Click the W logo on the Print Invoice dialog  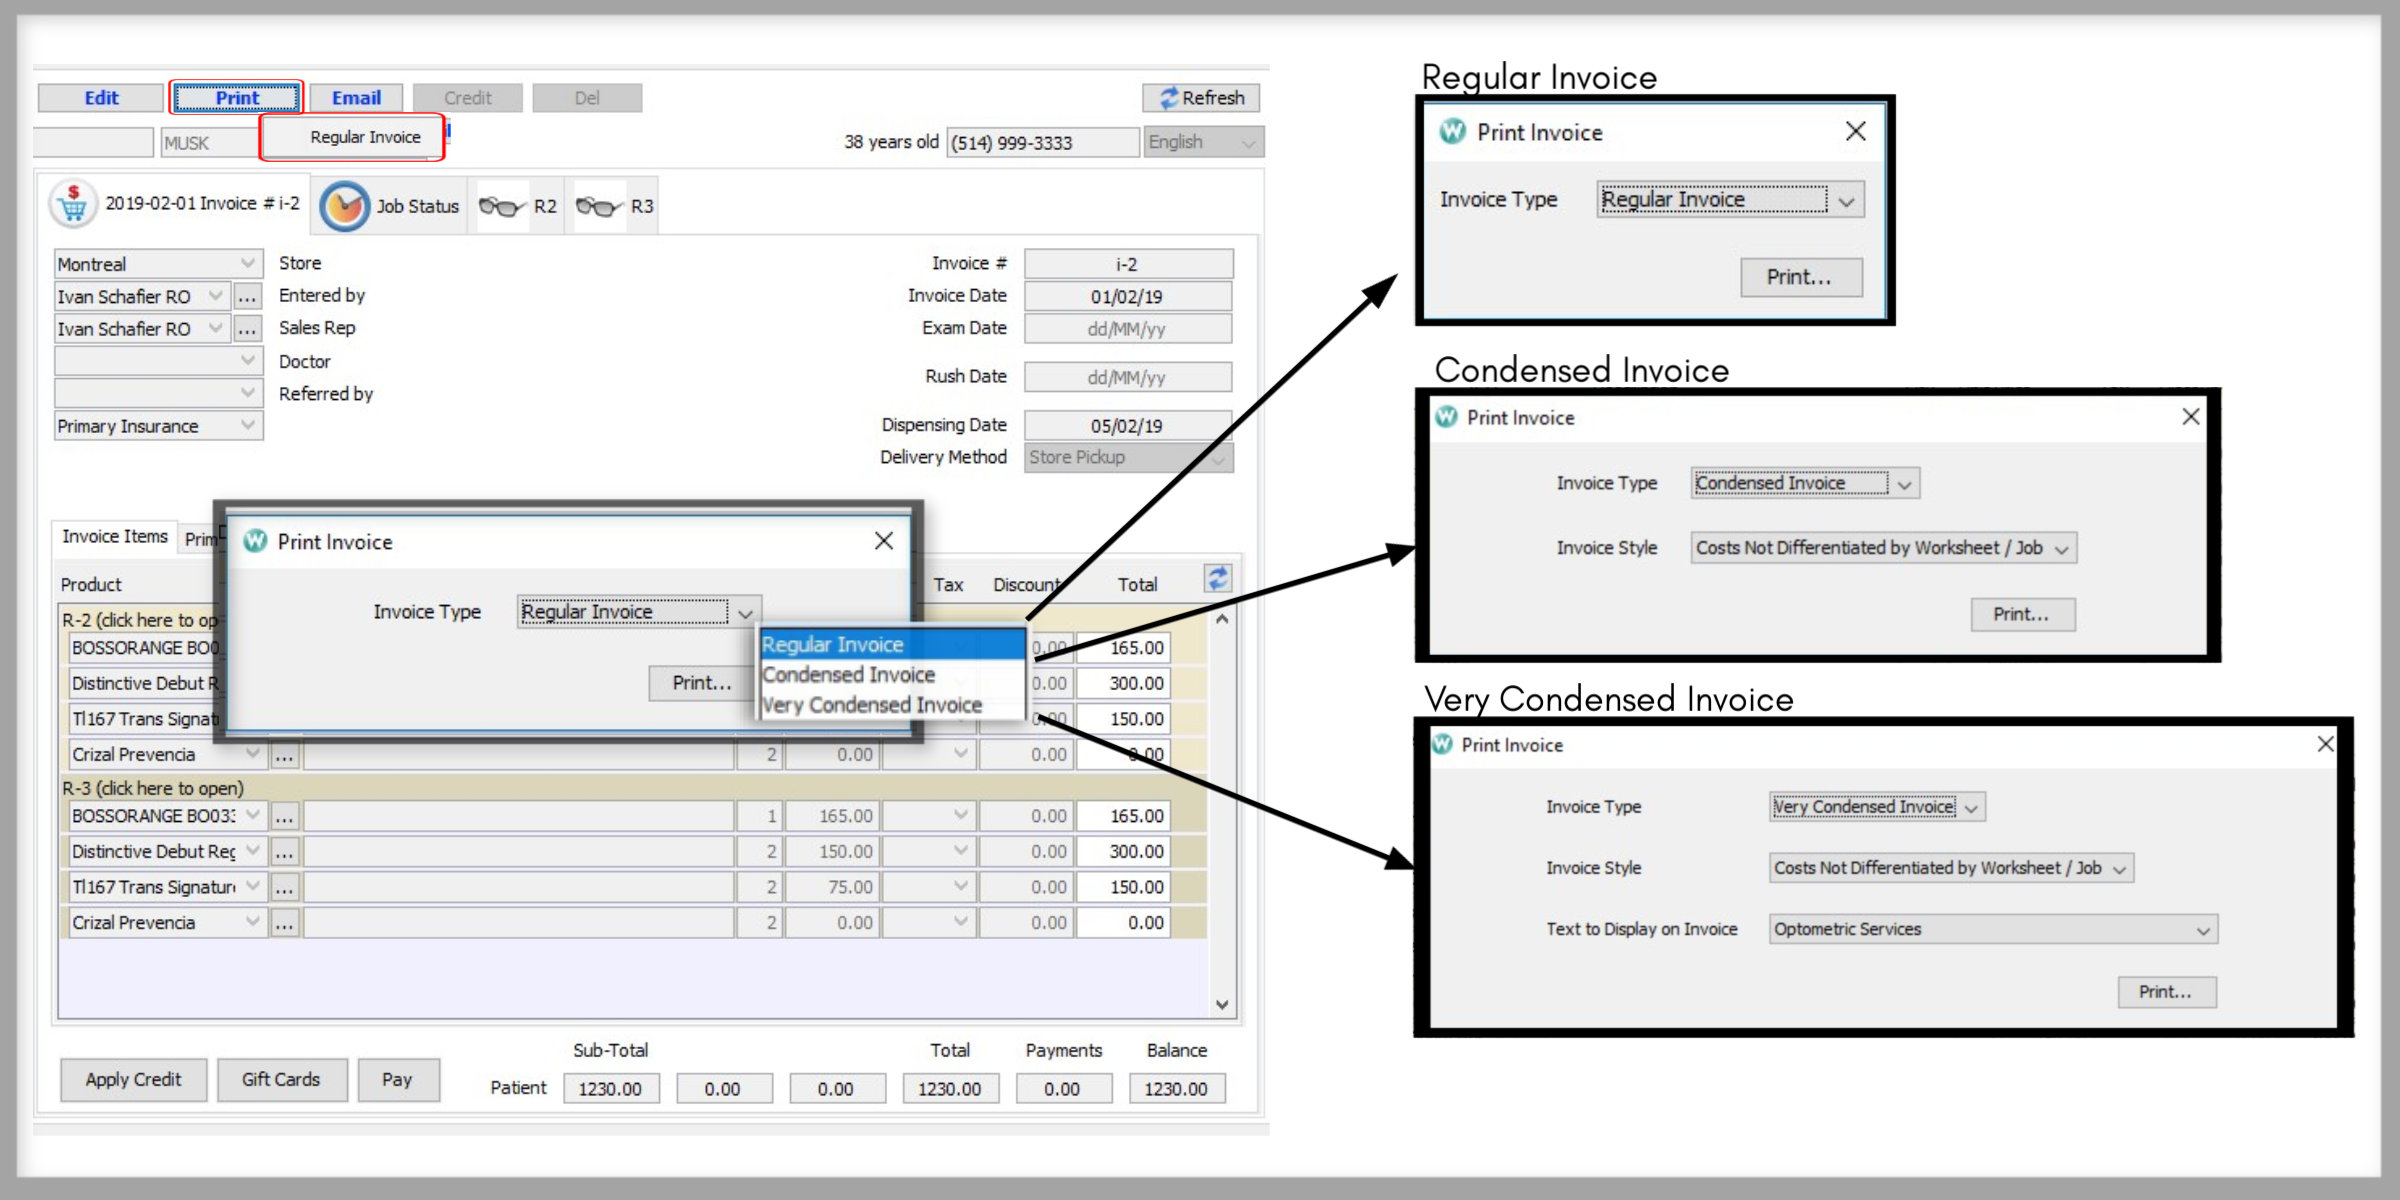point(255,541)
